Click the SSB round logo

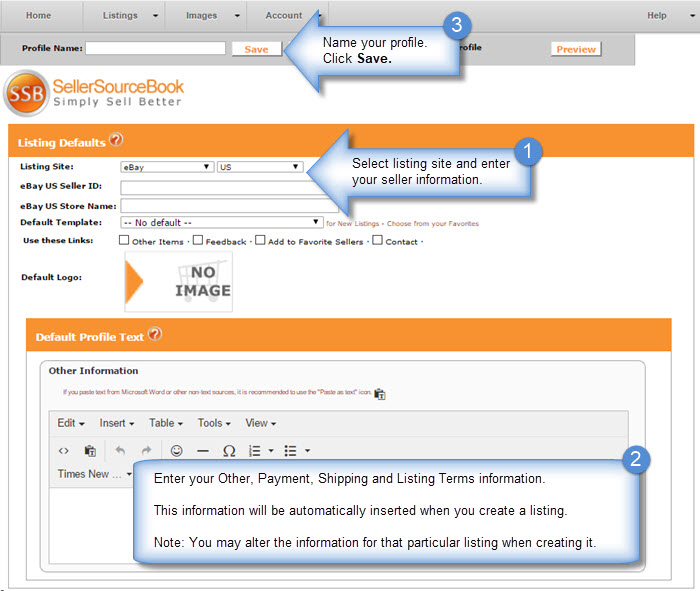[x=26, y=93]
